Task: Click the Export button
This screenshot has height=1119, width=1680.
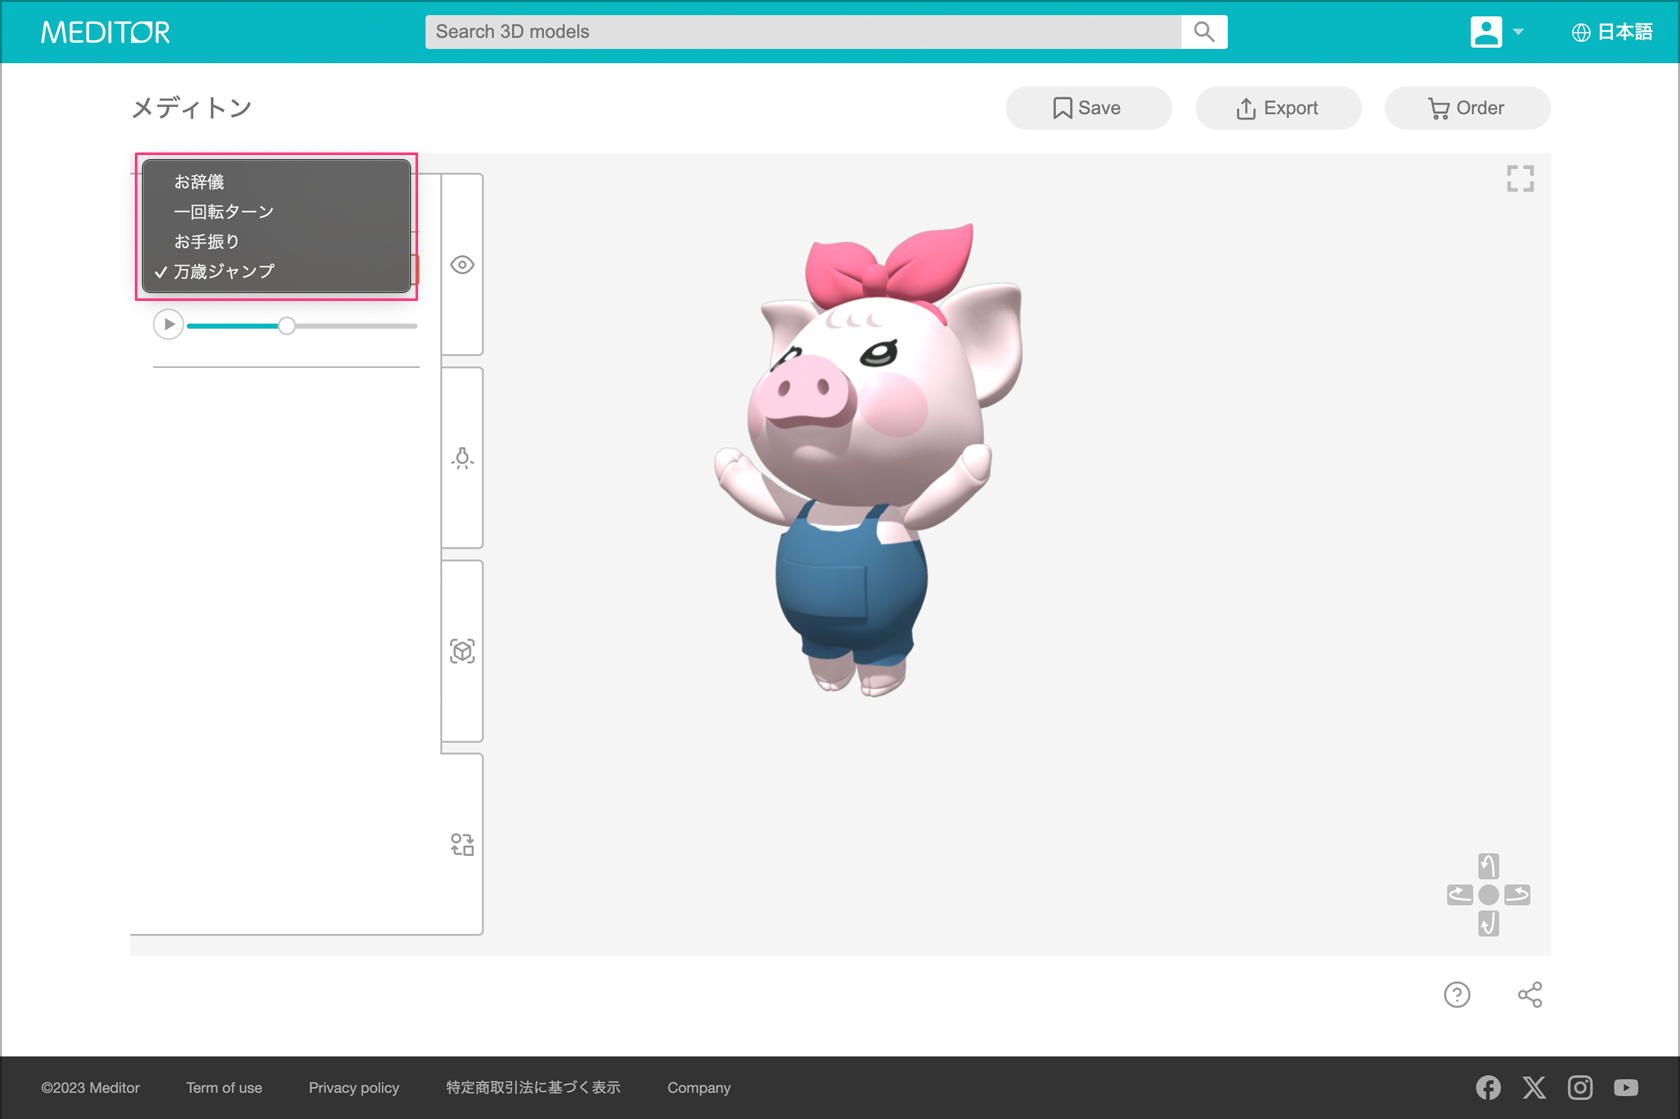Action: coord(1277,108)
